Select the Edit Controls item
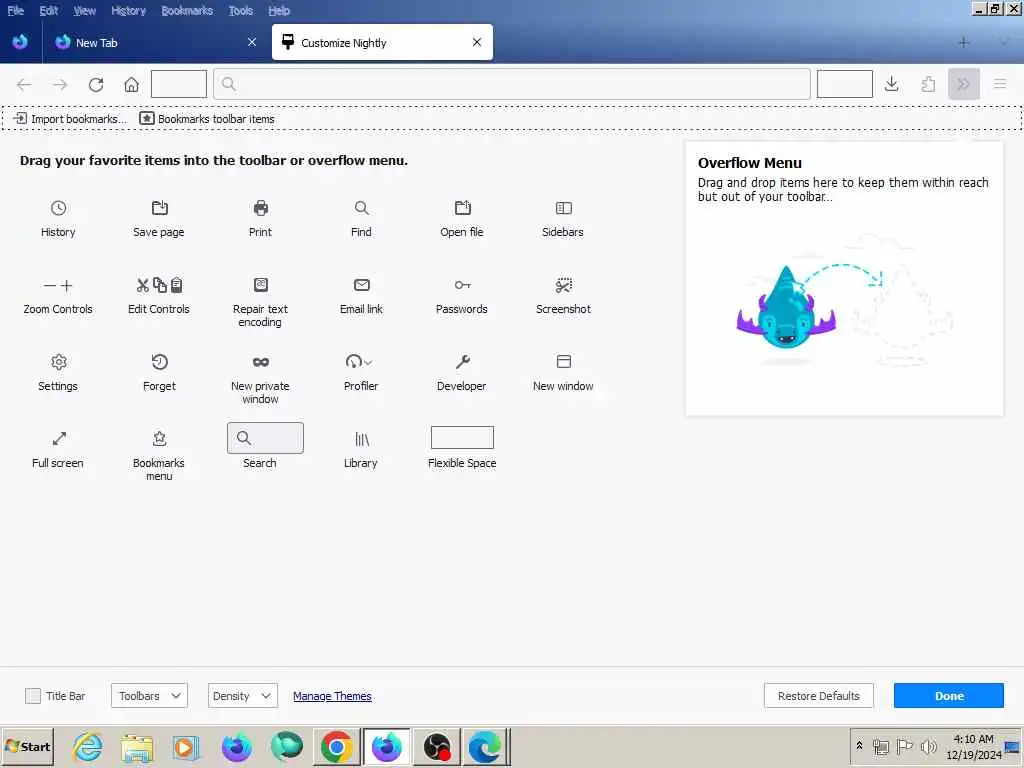This screenshot has height=768, width=1024. click(159, 296)
